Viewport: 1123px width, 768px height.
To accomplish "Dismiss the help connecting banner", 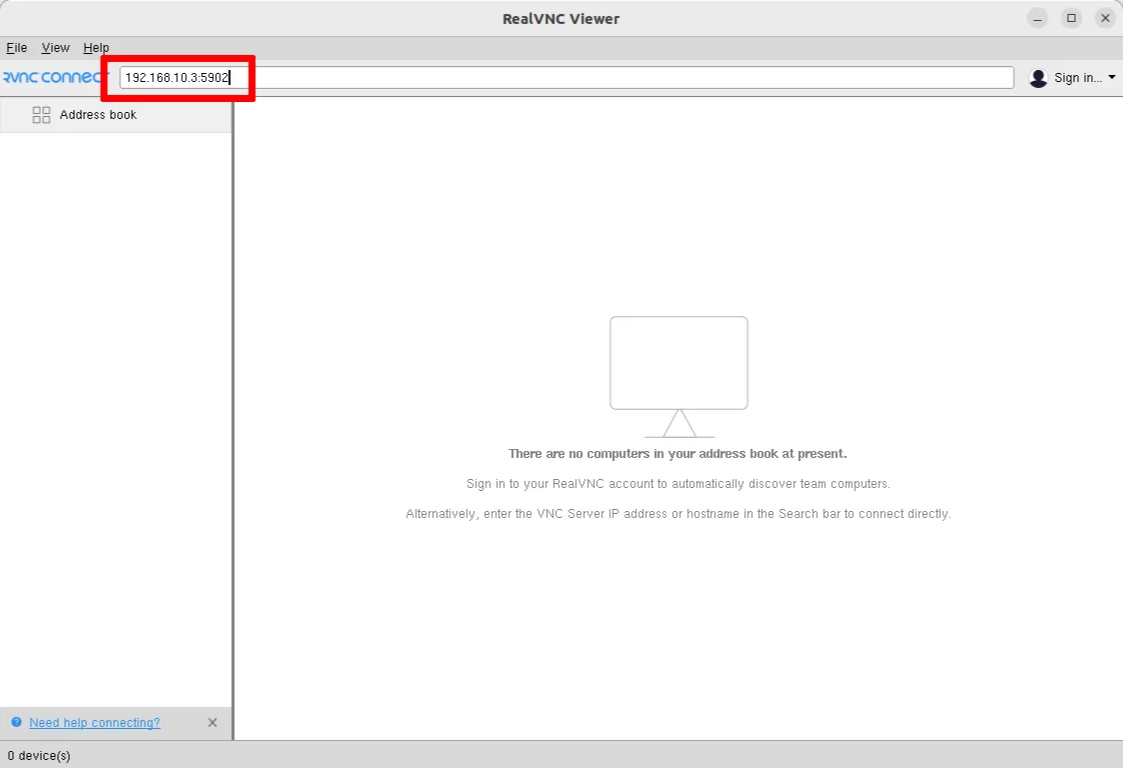I will 212,723.
